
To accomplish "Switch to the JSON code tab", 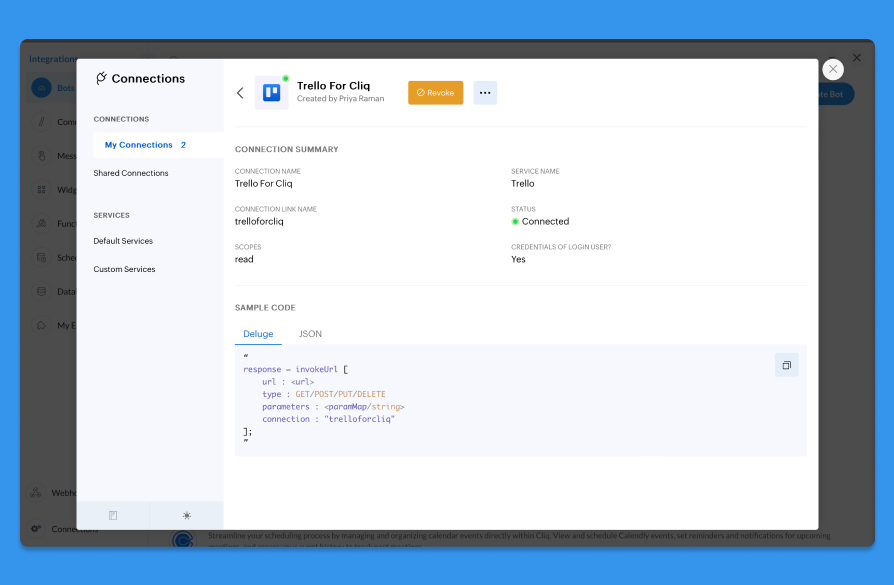I will click(x=310, y=334).
